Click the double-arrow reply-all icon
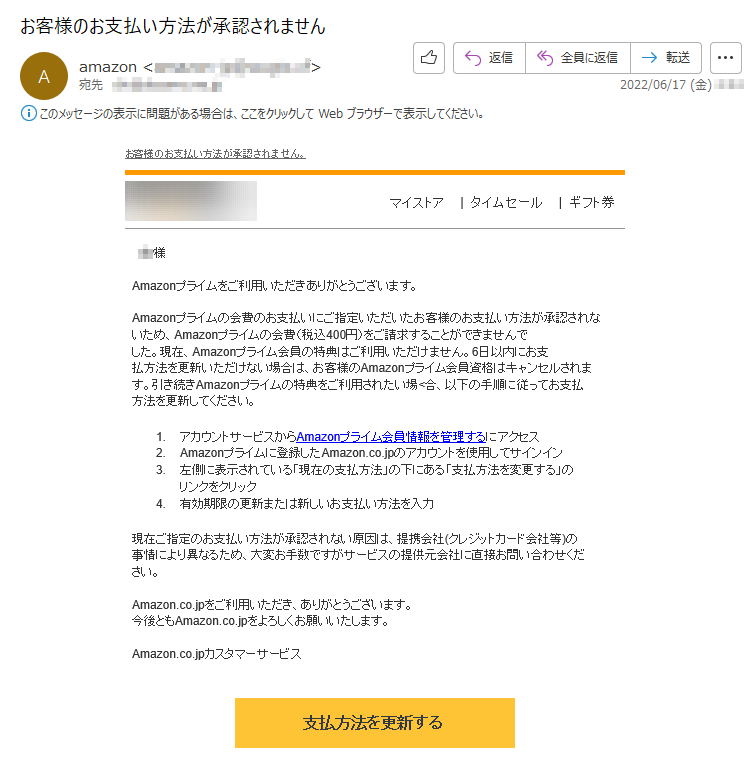Screen dimensions: 756x773 tap(545, 58)
